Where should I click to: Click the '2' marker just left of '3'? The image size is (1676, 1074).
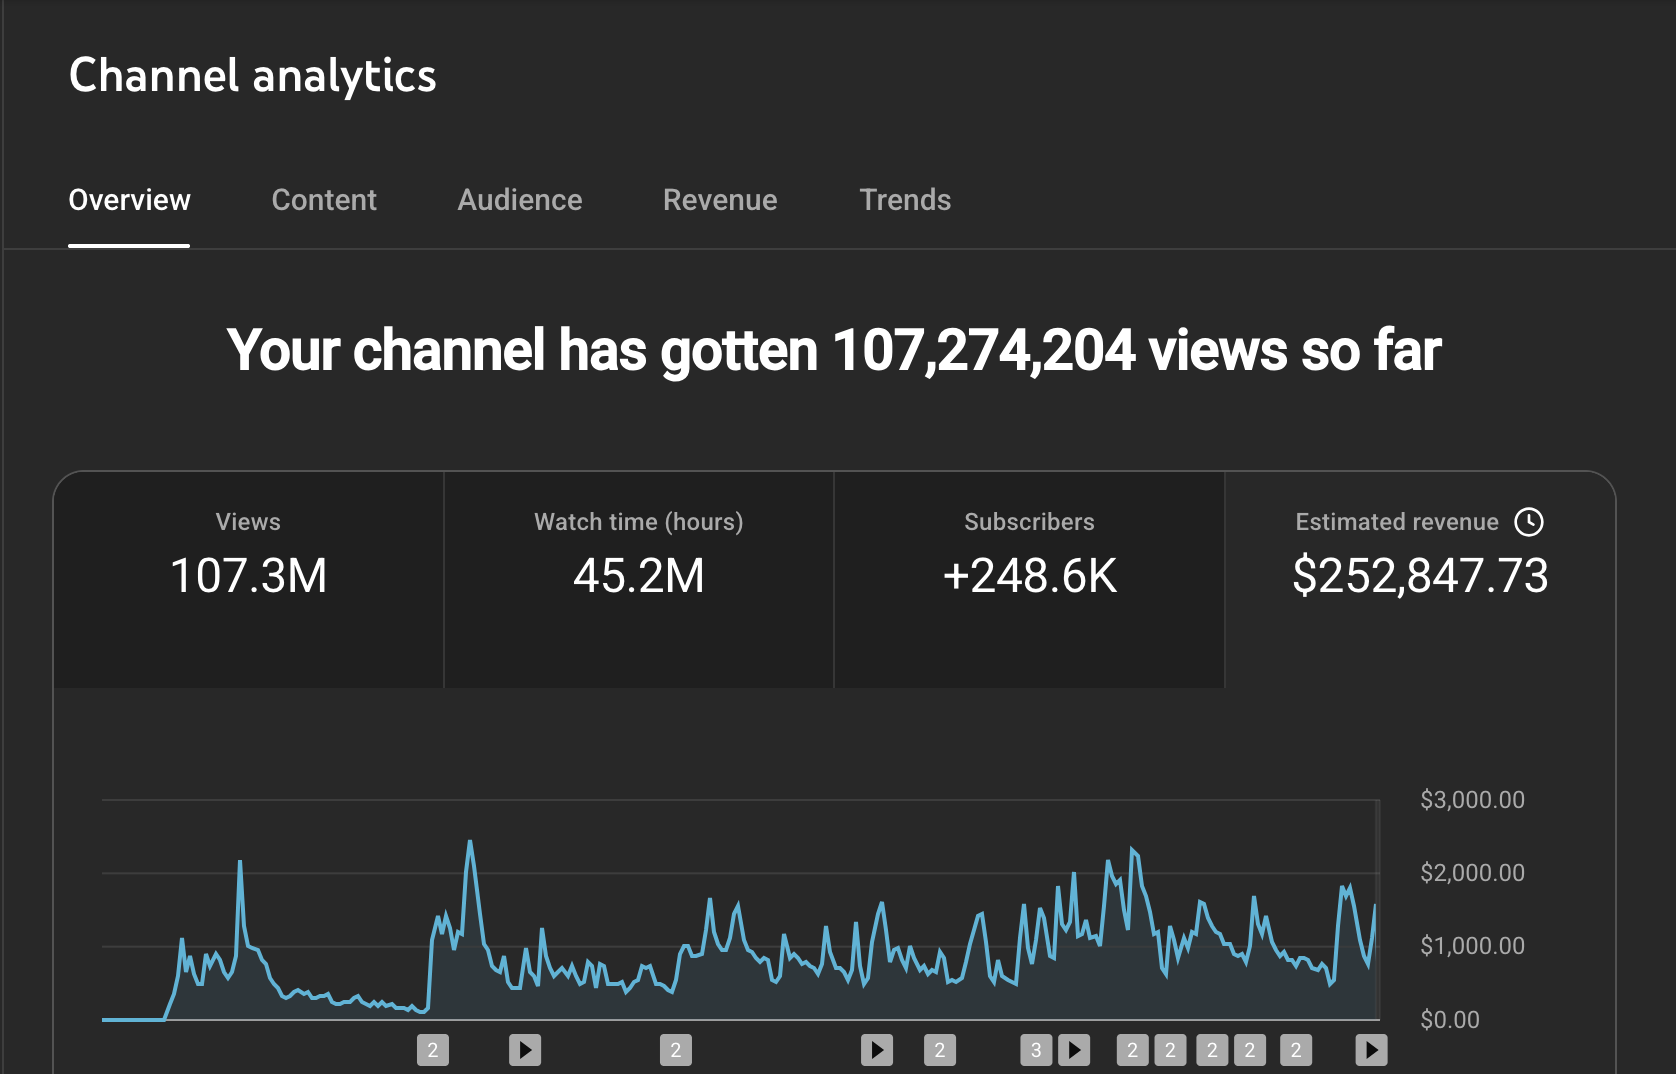[940, 1049]
